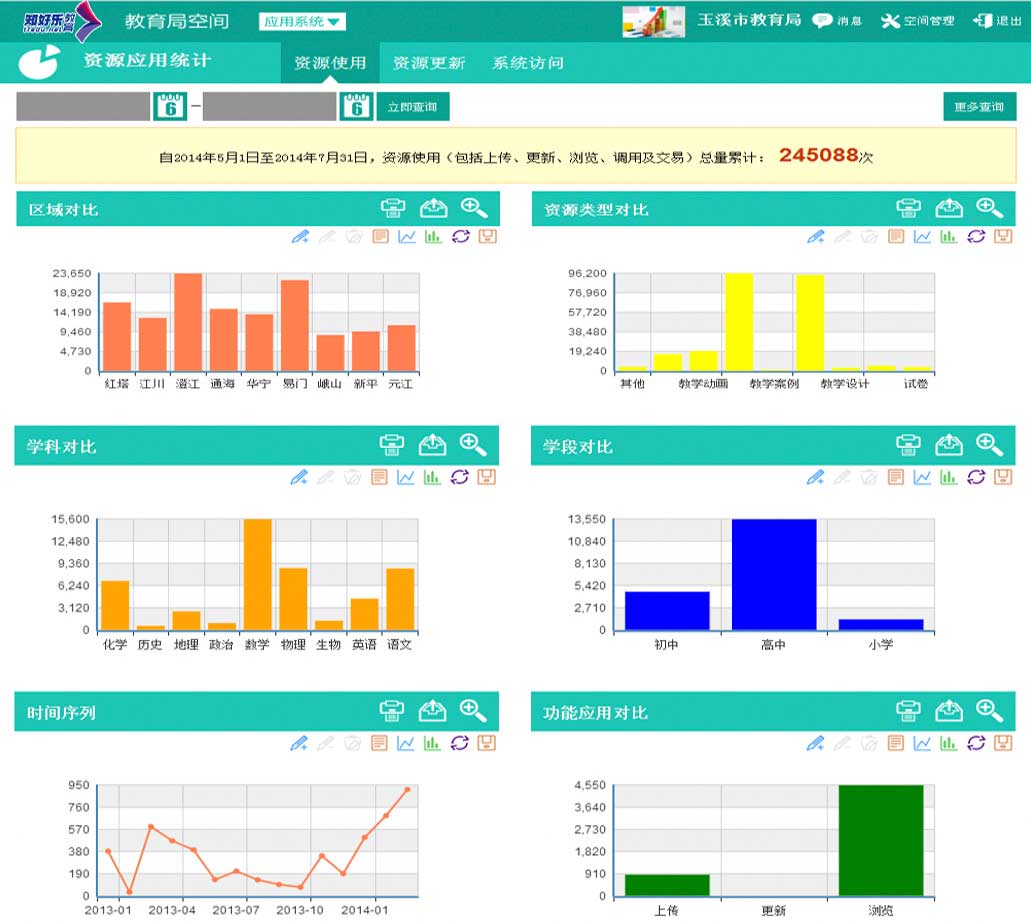Open data view for 资源类型对比 chart
The height and width of the screenshot is (922, 1031).
896,237
